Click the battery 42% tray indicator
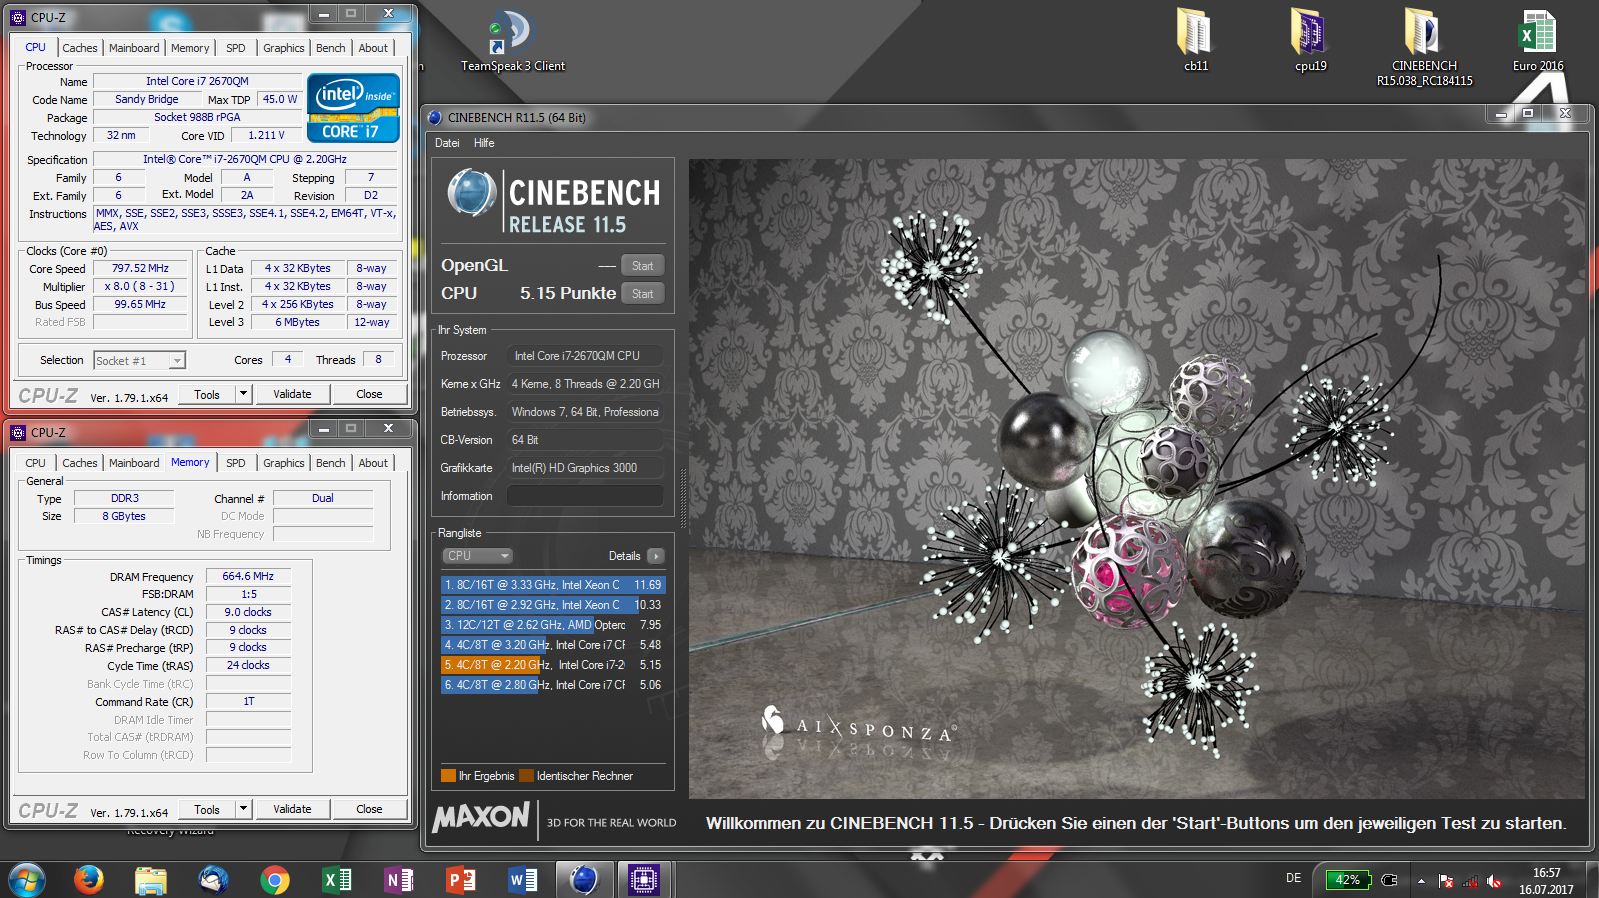Image resolution: width=1599 pixels, height=898 pixels. point(1347,880)
